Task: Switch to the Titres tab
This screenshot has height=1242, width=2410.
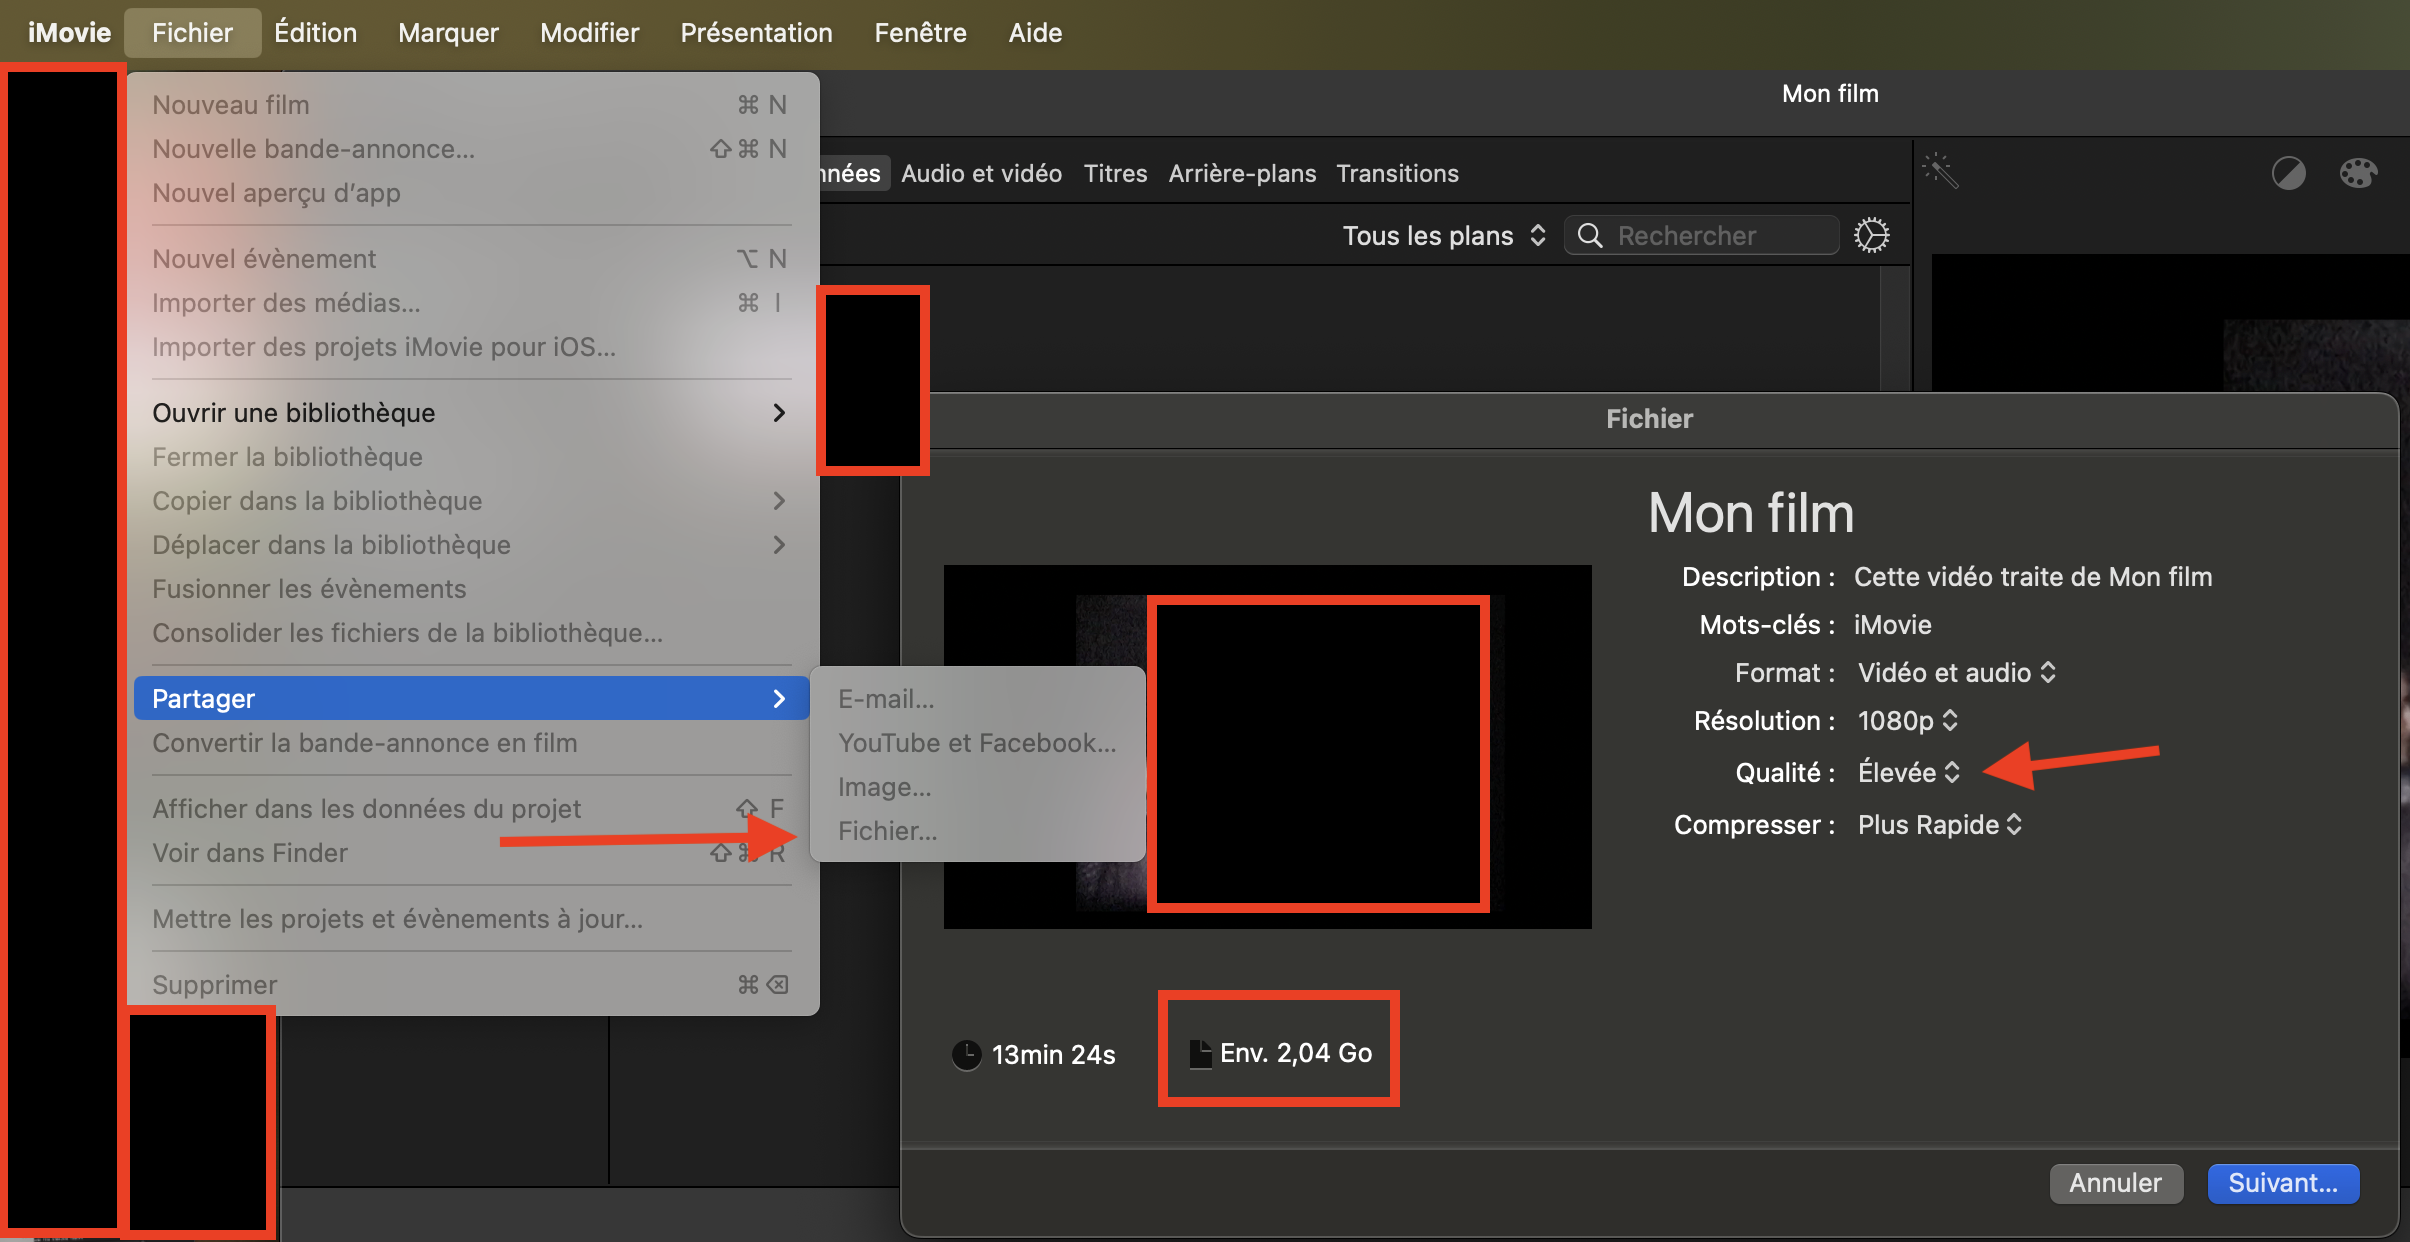Action: 1115,173
